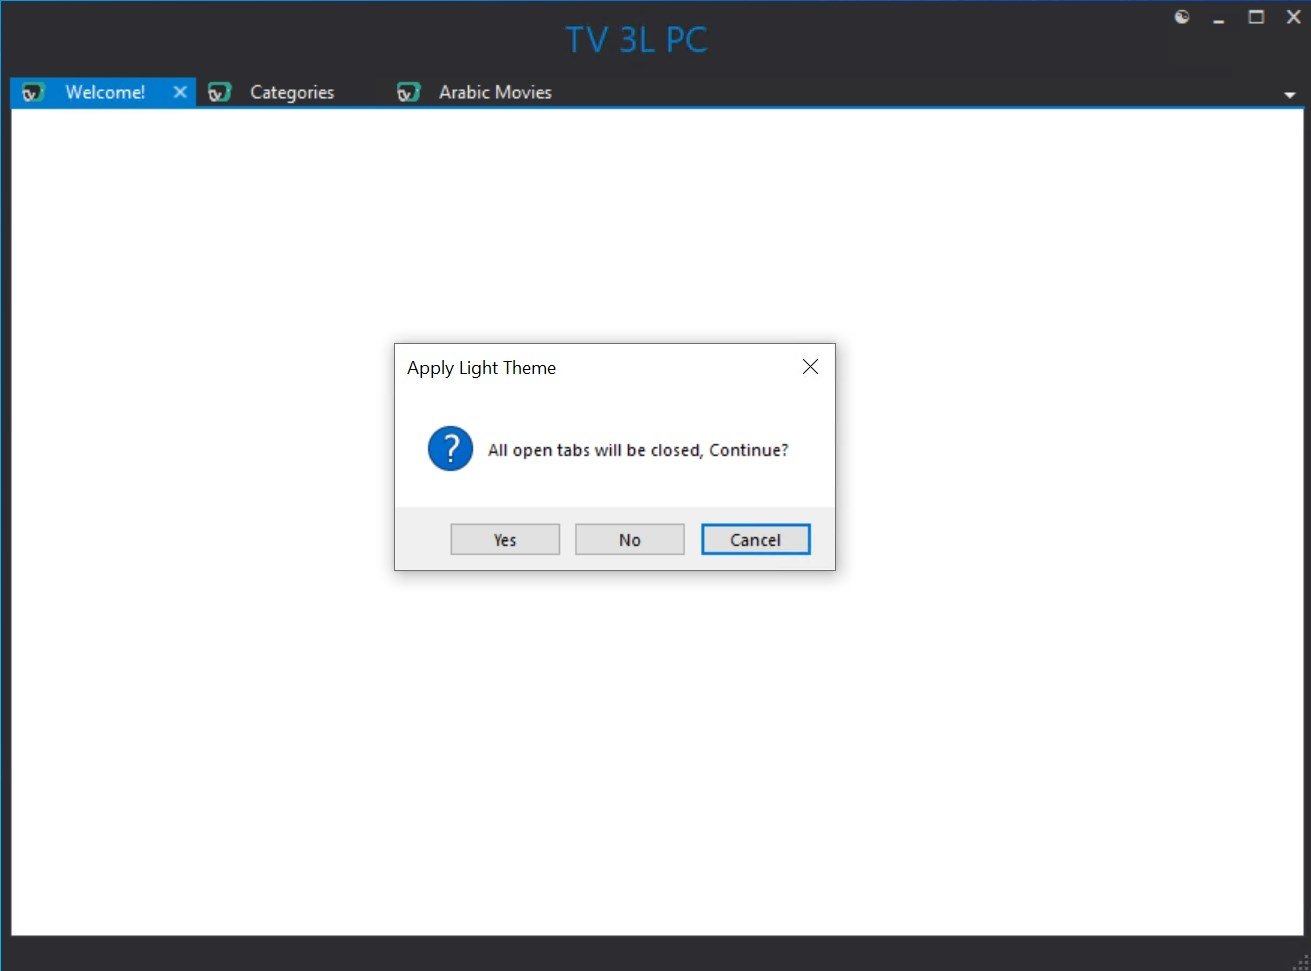Switch to the Welcome! tab

tap(104, 92)
